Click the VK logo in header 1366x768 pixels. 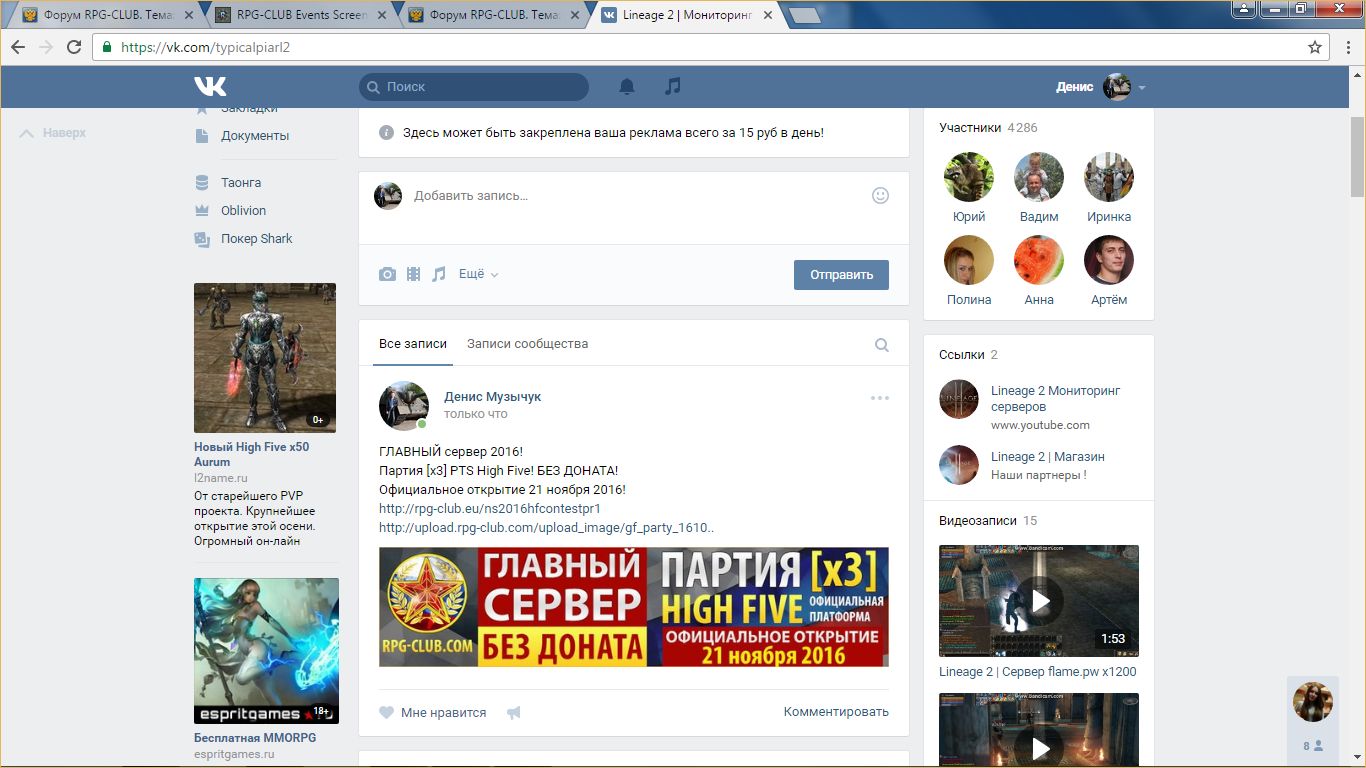(x=210, y=87)
